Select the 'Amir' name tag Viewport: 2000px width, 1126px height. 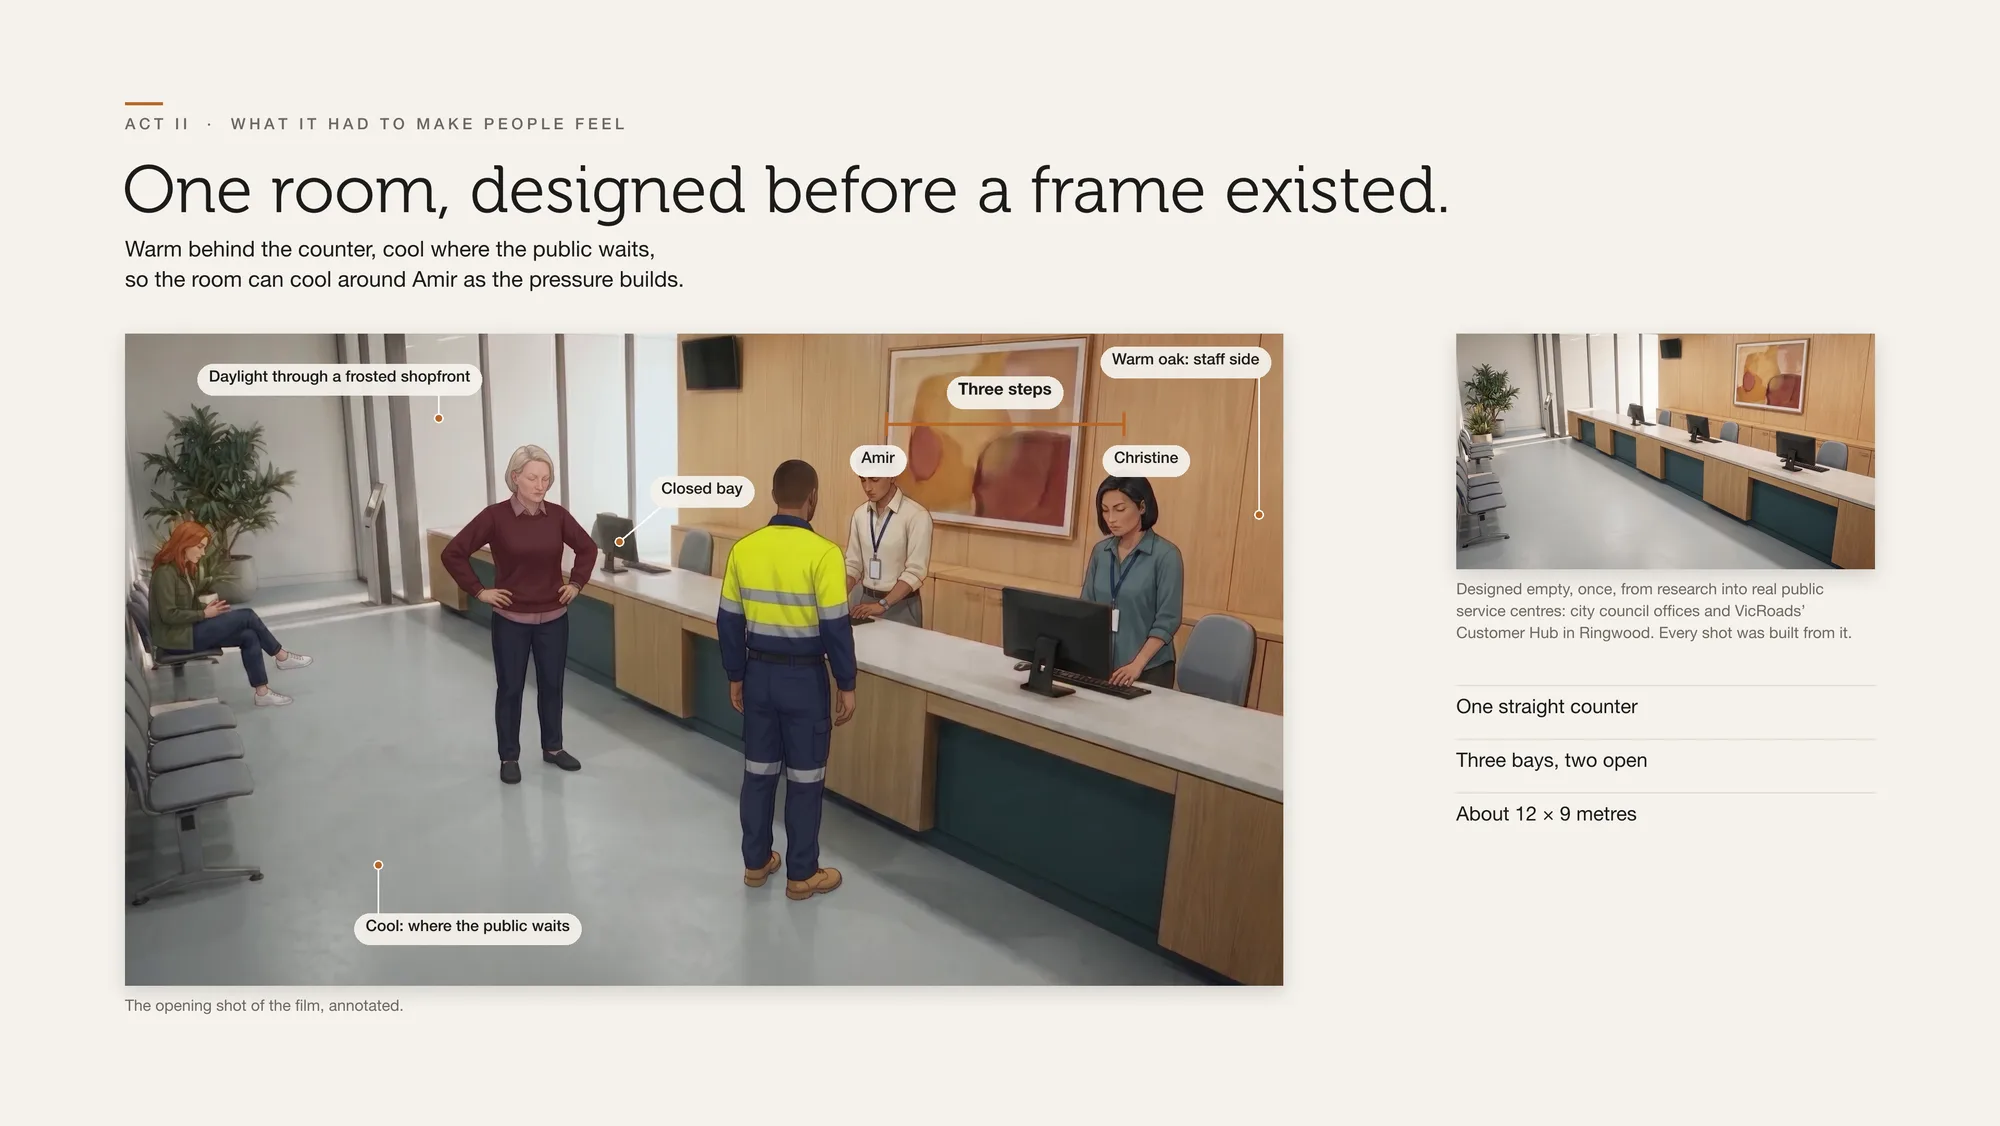(x=877, y=458)
